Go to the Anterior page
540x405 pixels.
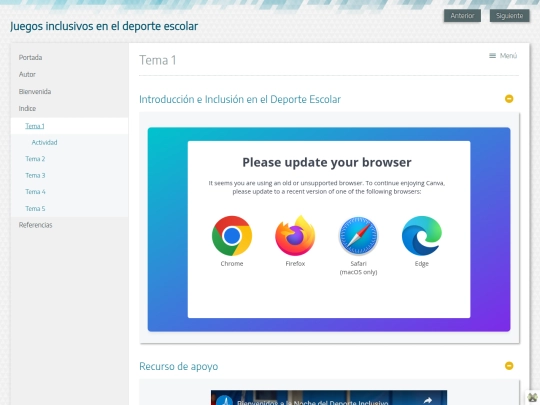(462, 16)
